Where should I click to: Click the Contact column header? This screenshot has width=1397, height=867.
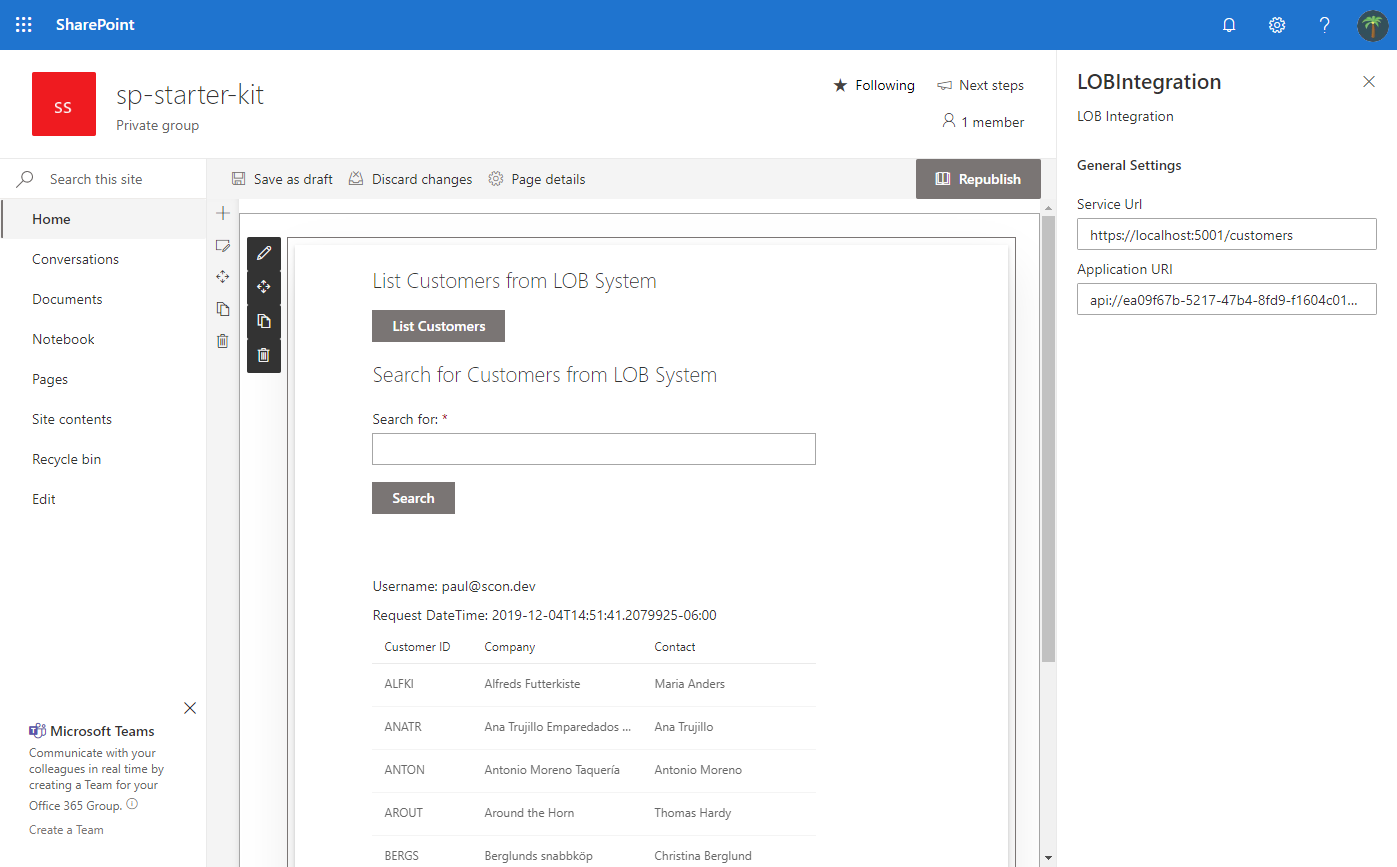(675, 647)
